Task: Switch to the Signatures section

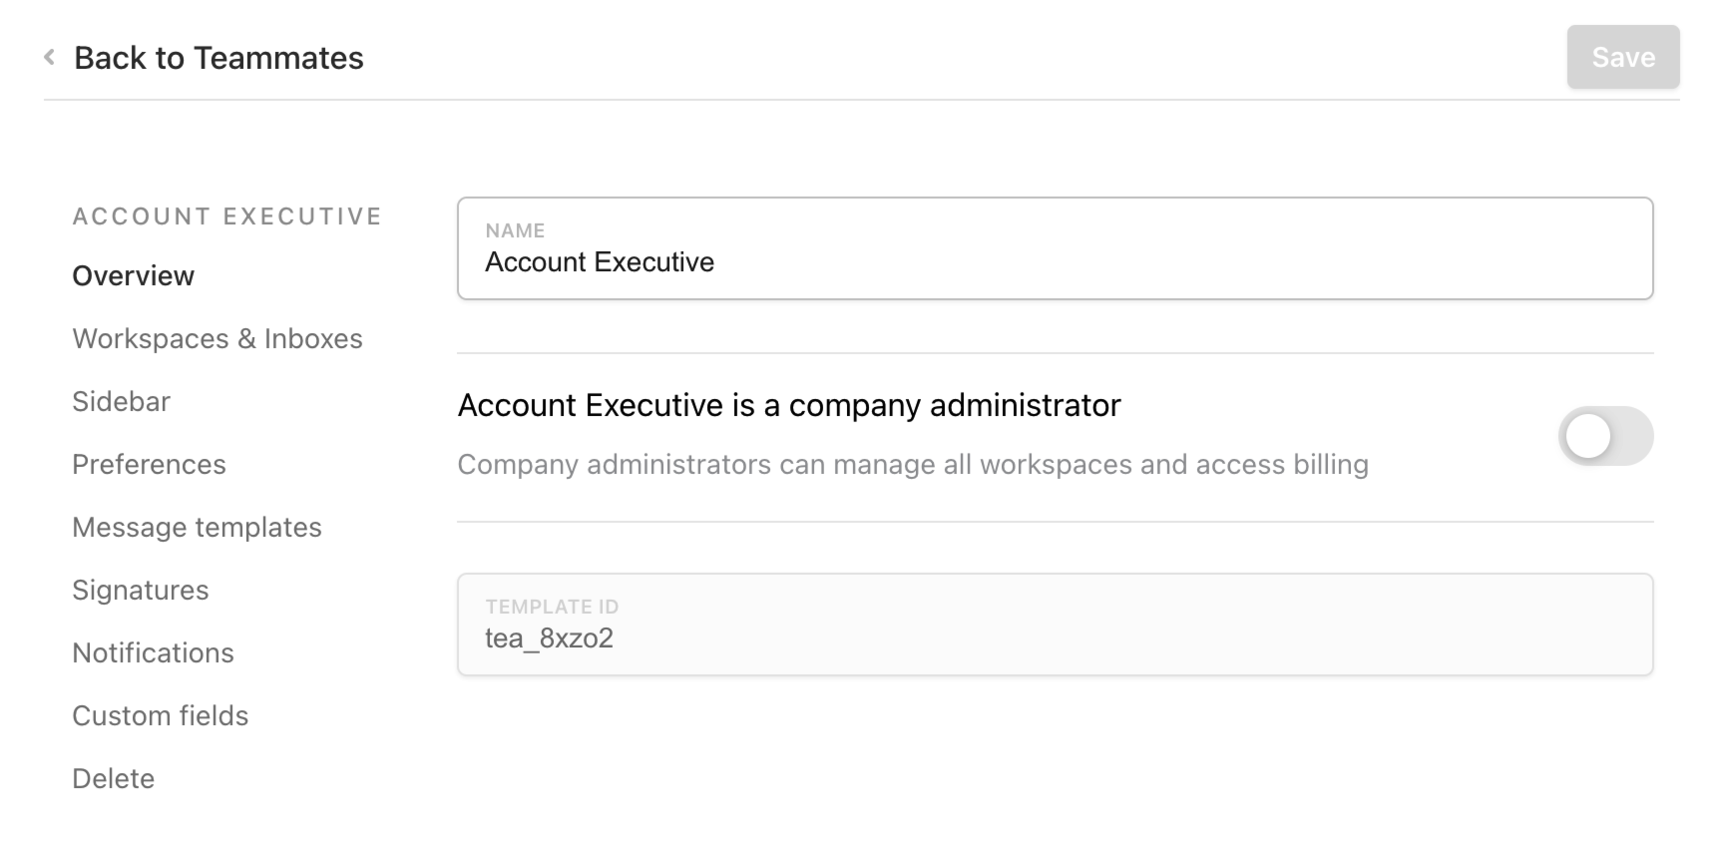Action: coord(140,591)
